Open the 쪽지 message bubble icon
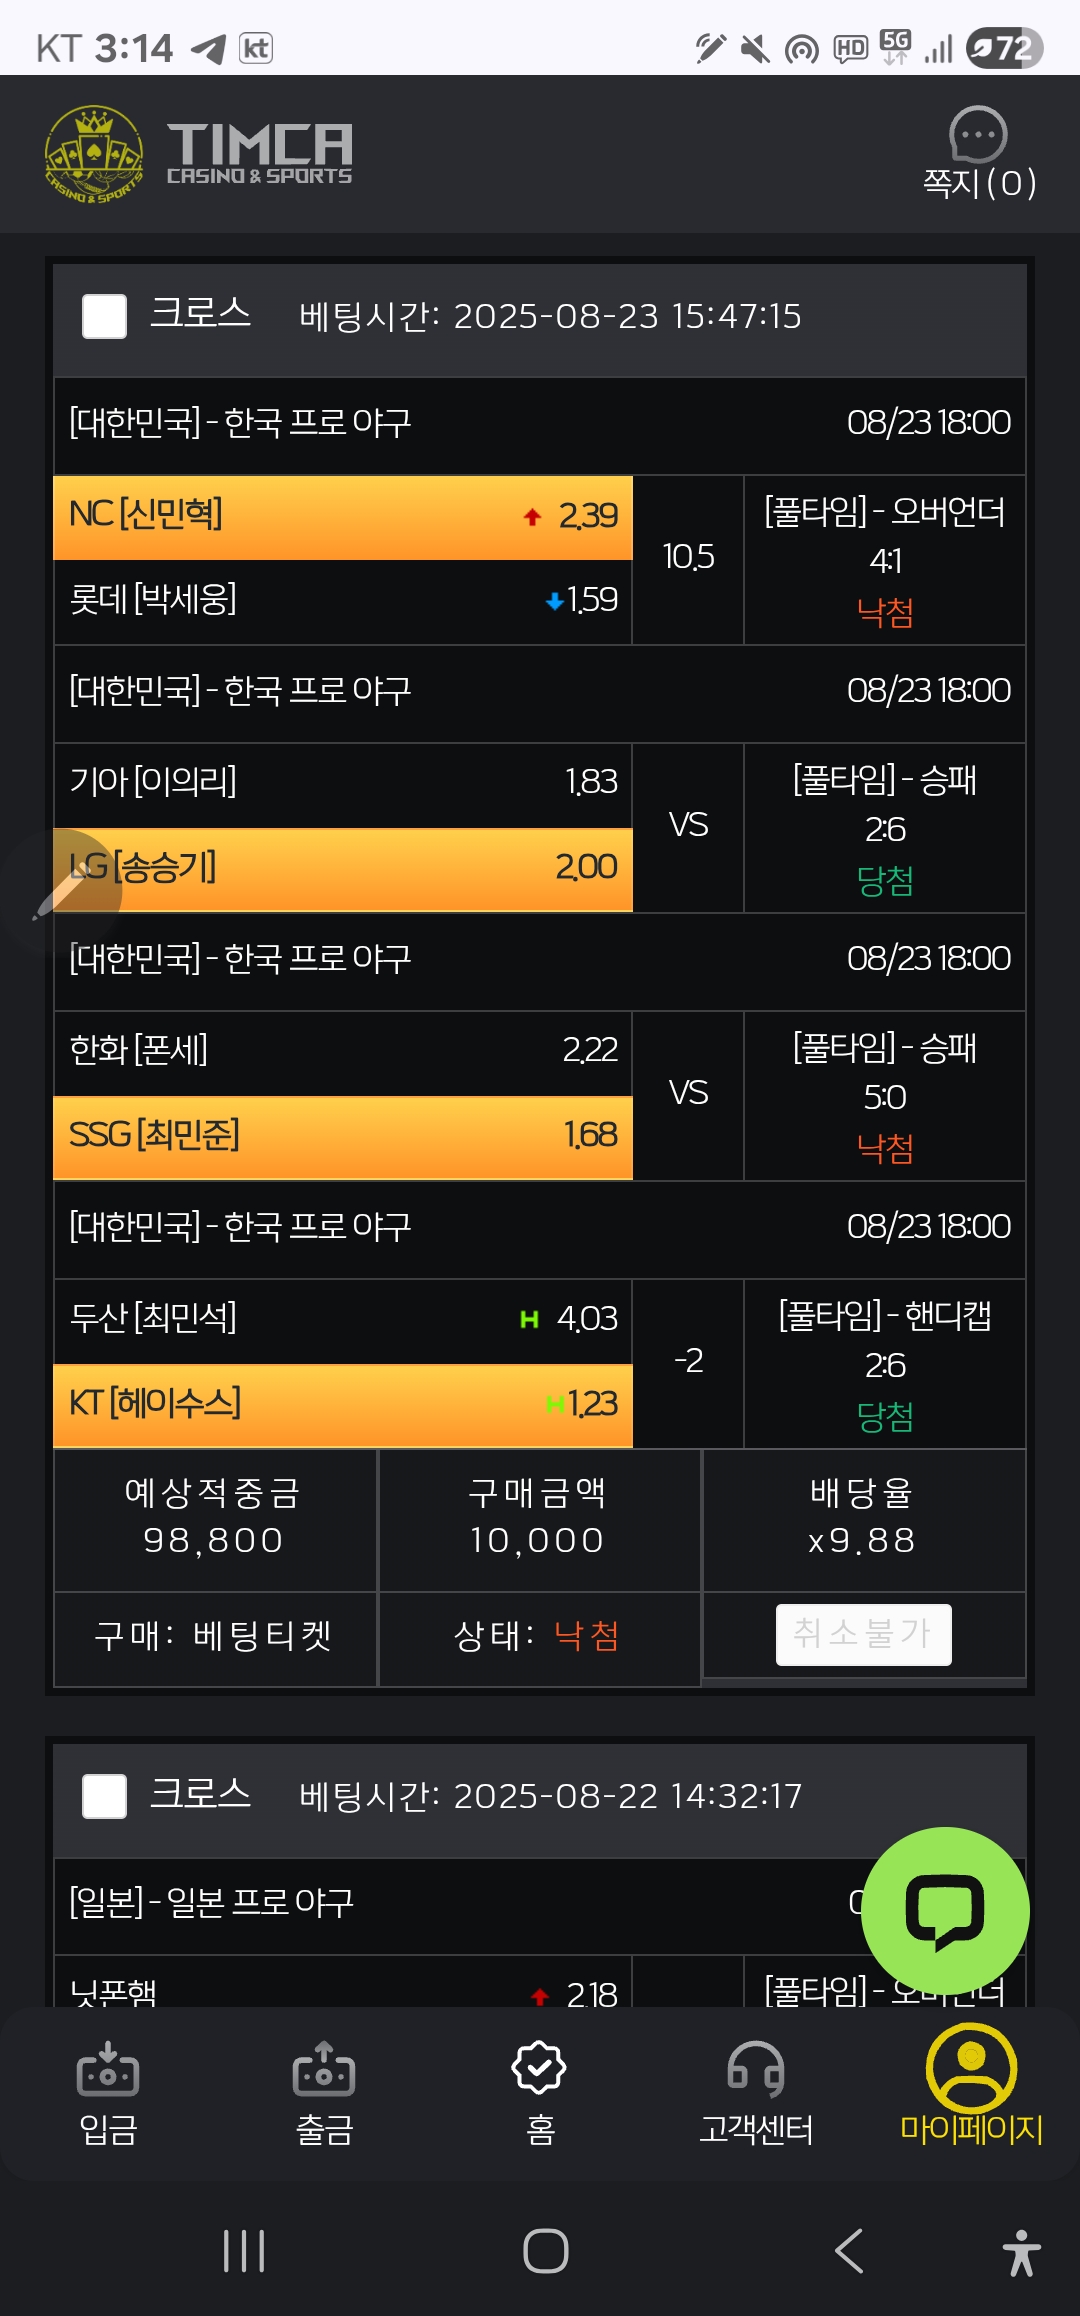Screen dimensions: 1080x2316 [977, 134]
